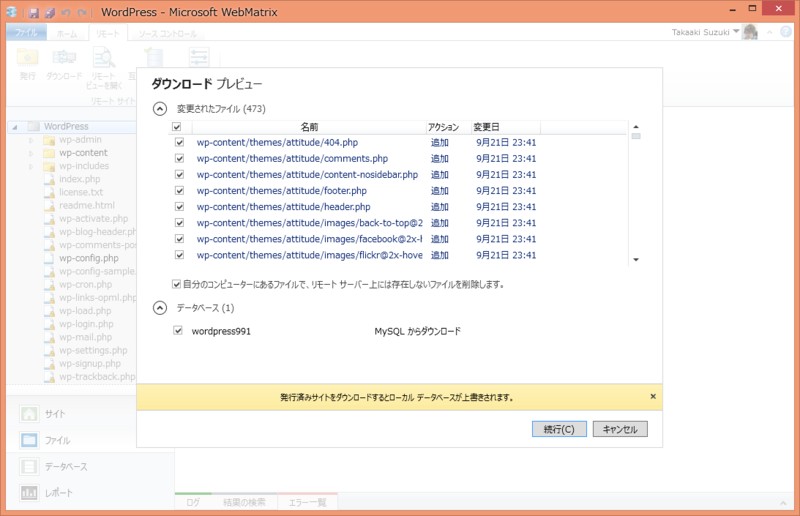Click the Publish (発行) ribbon icon
Viewport: 800px width, 516px height.
click(28, 58)
